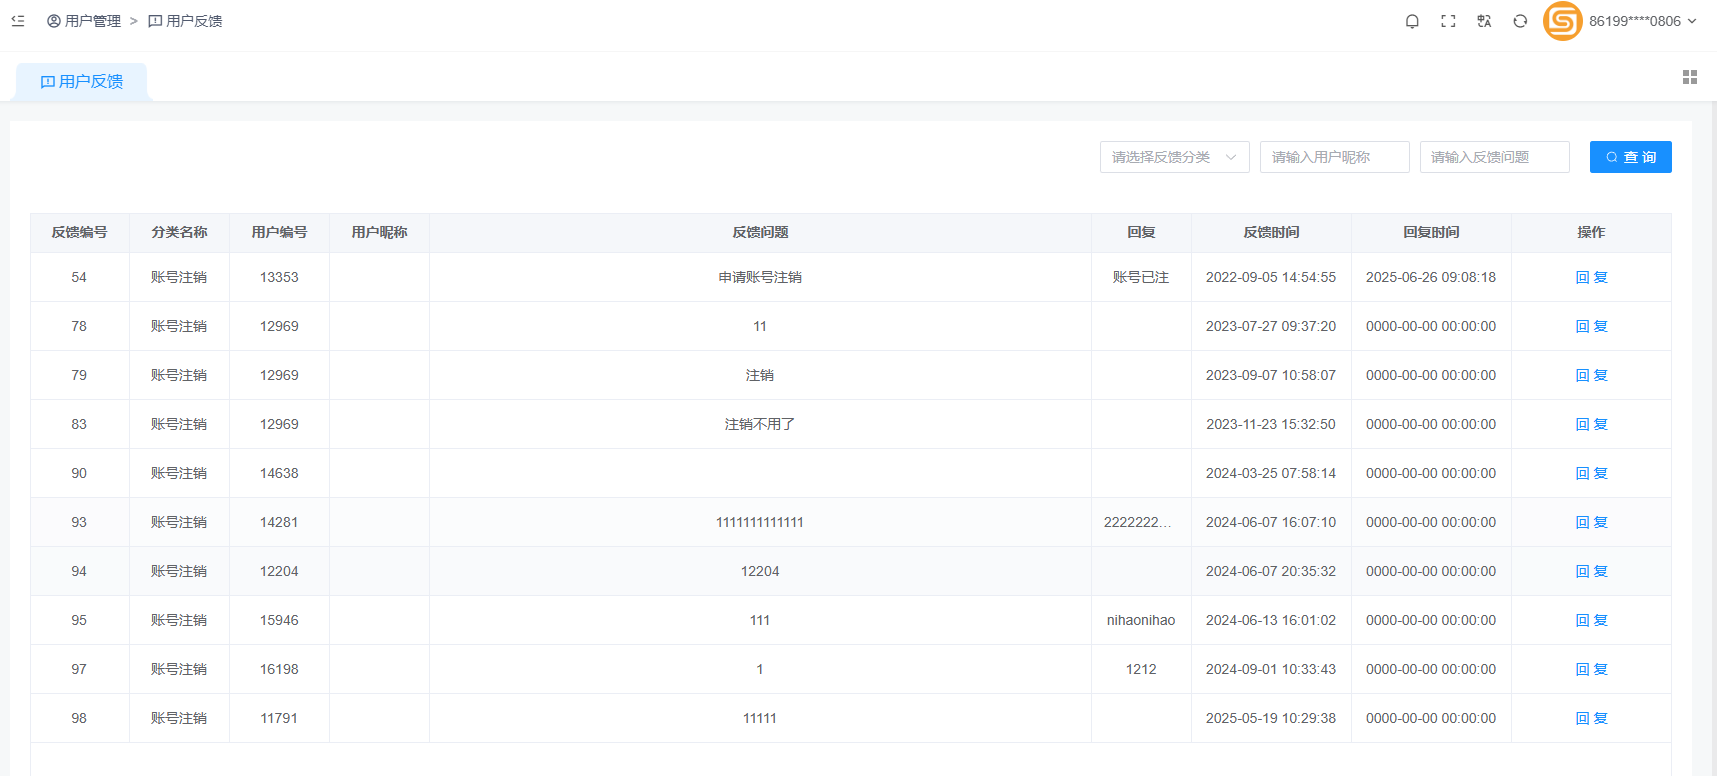Click the 用户反馈 breadcrumb item
This screenshot has width=1717, height=776.
(x=186, y=21)
